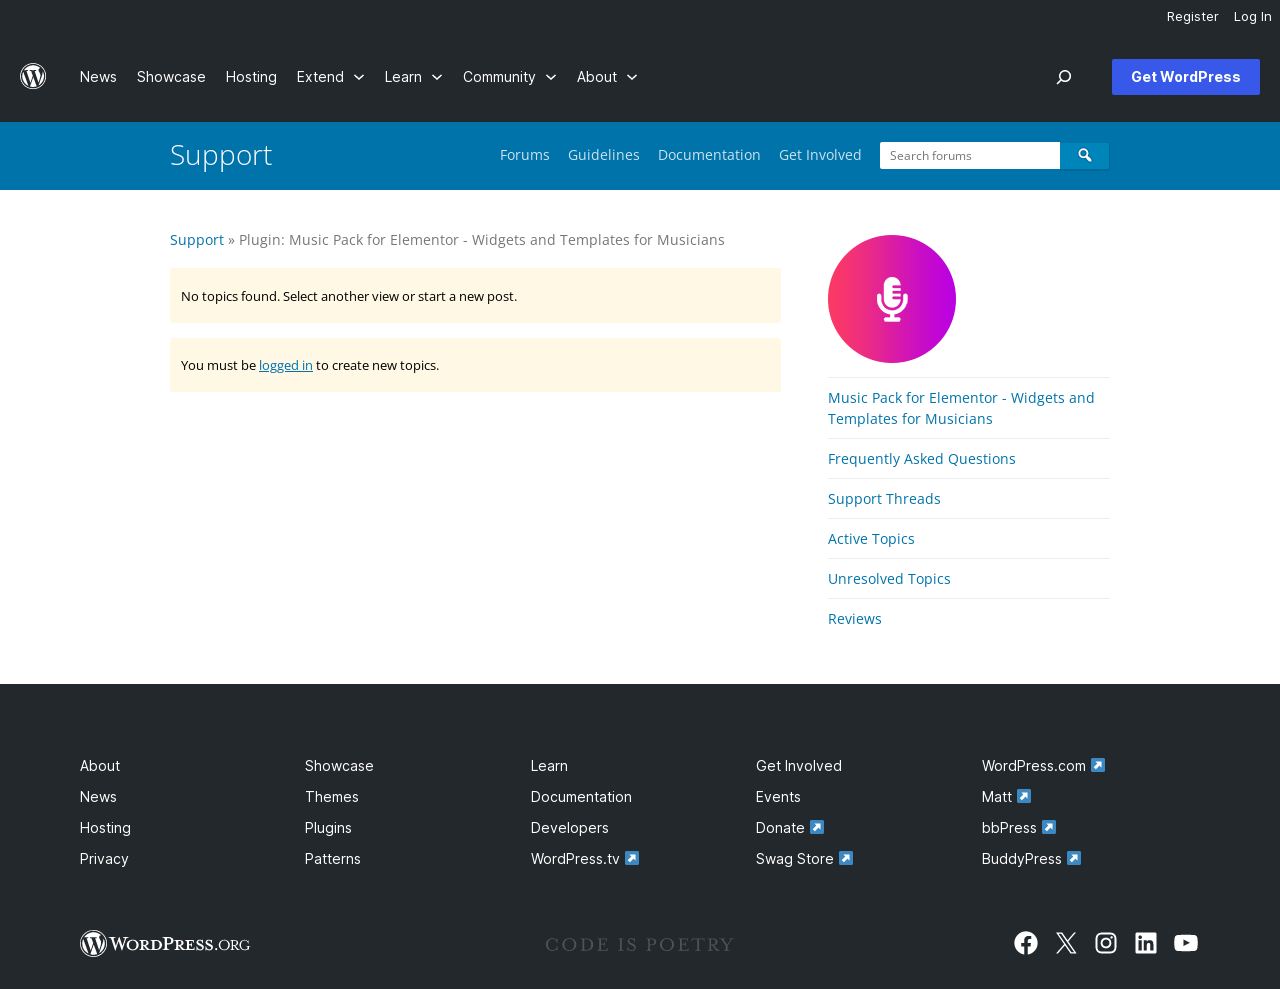Image resolution: width=1280 pixels, height=989 pixels.
Task: Click the WordPress.org footer logo
Action: tap(165, 944)
